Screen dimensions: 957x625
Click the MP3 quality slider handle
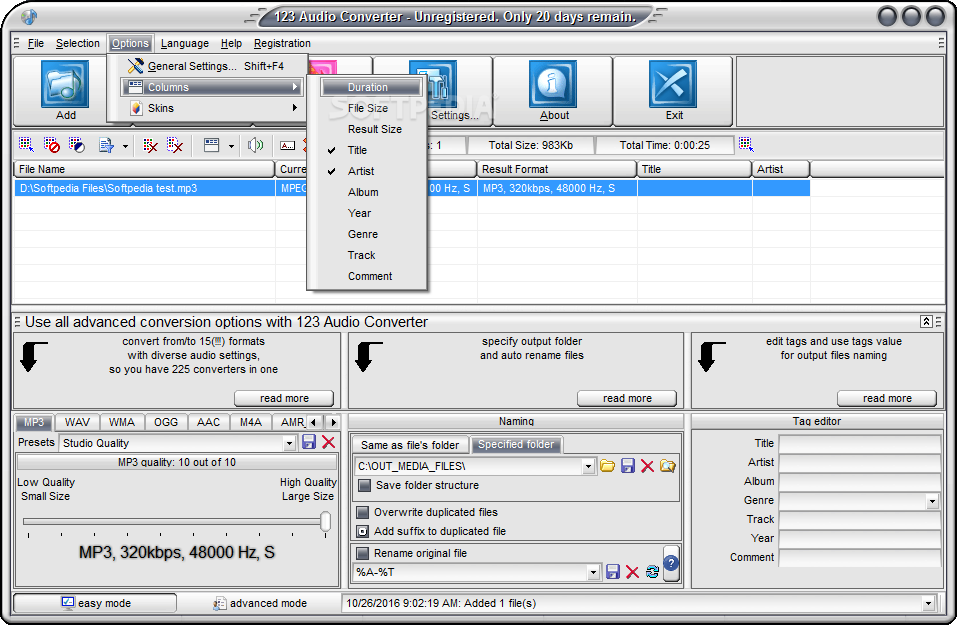tap(325, 521)
